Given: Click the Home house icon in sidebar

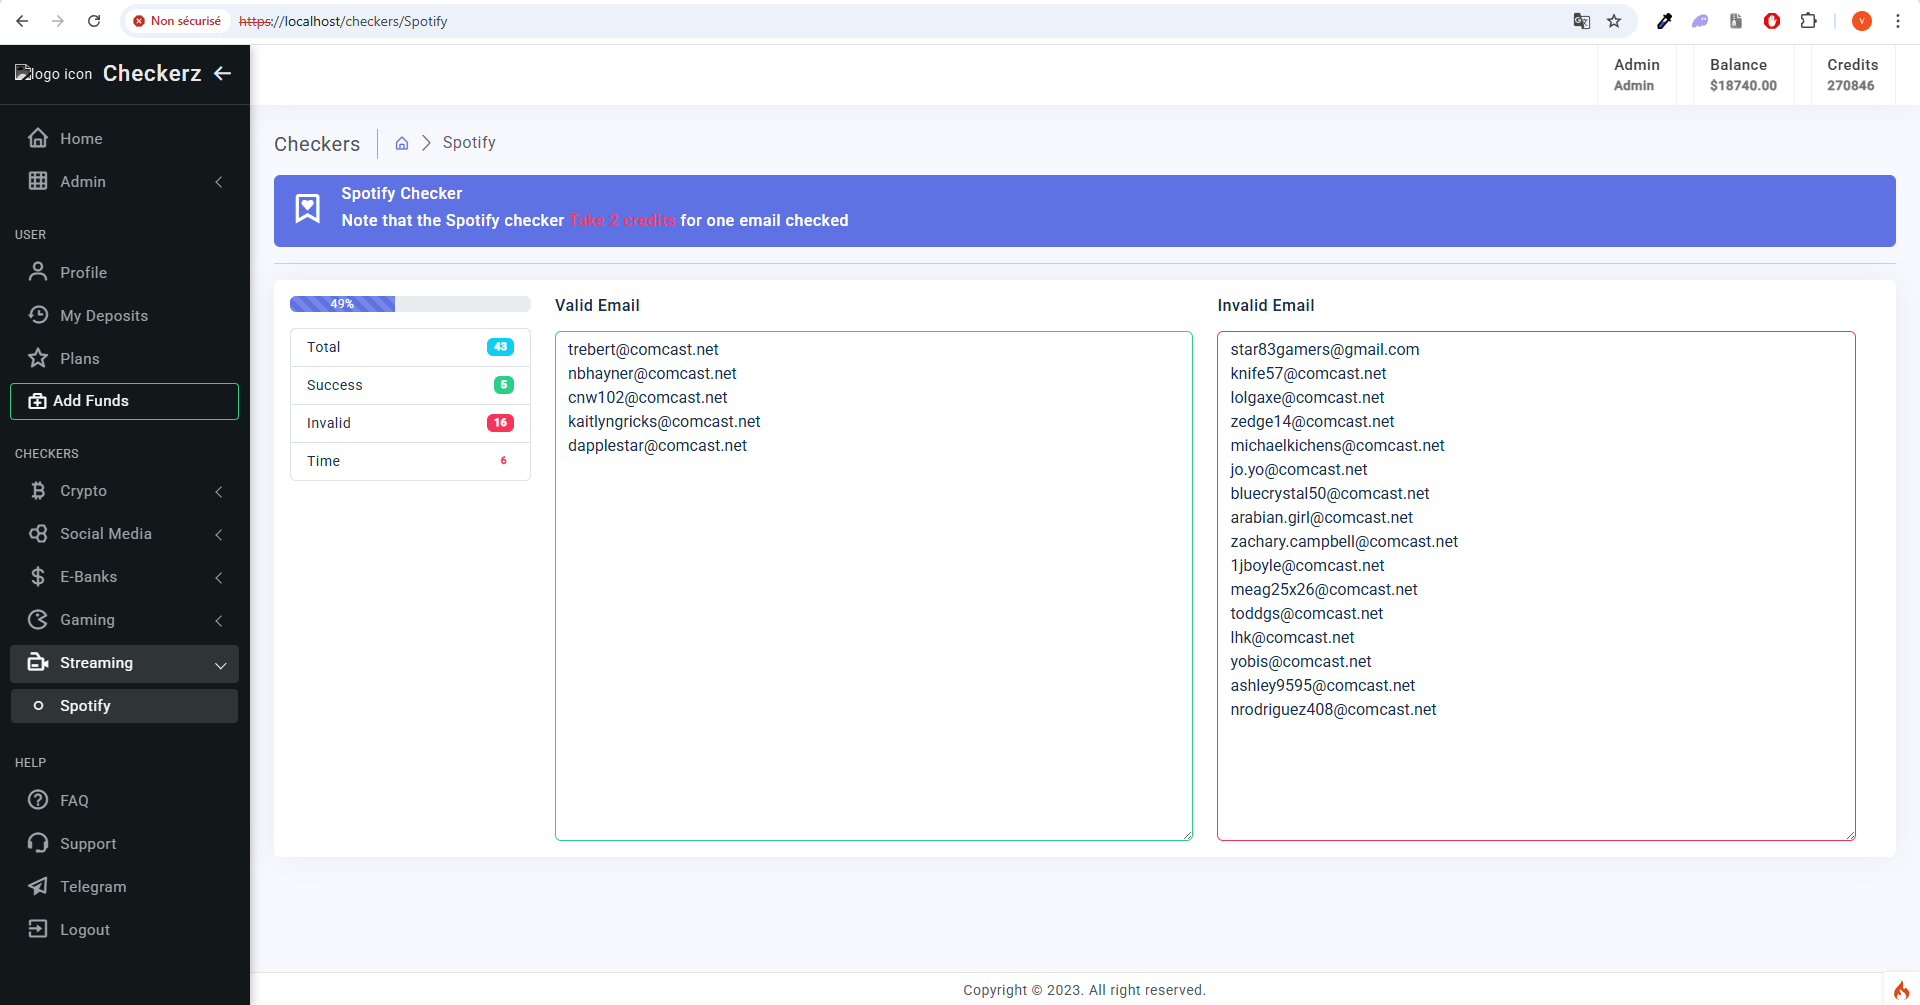Looking at the screenshot, I should click(x=38, y=138).
